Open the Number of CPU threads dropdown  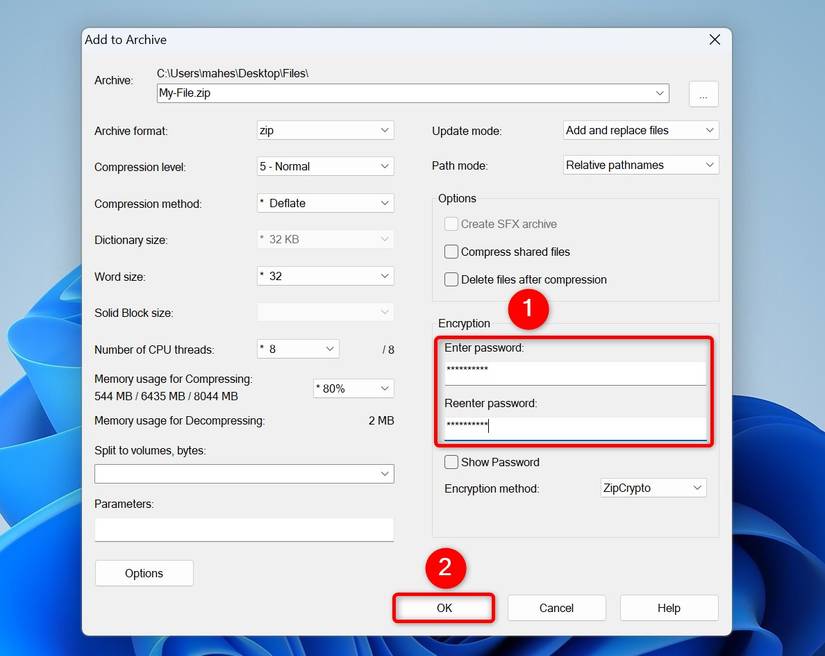pyautogui.click(x=298, y=349)
